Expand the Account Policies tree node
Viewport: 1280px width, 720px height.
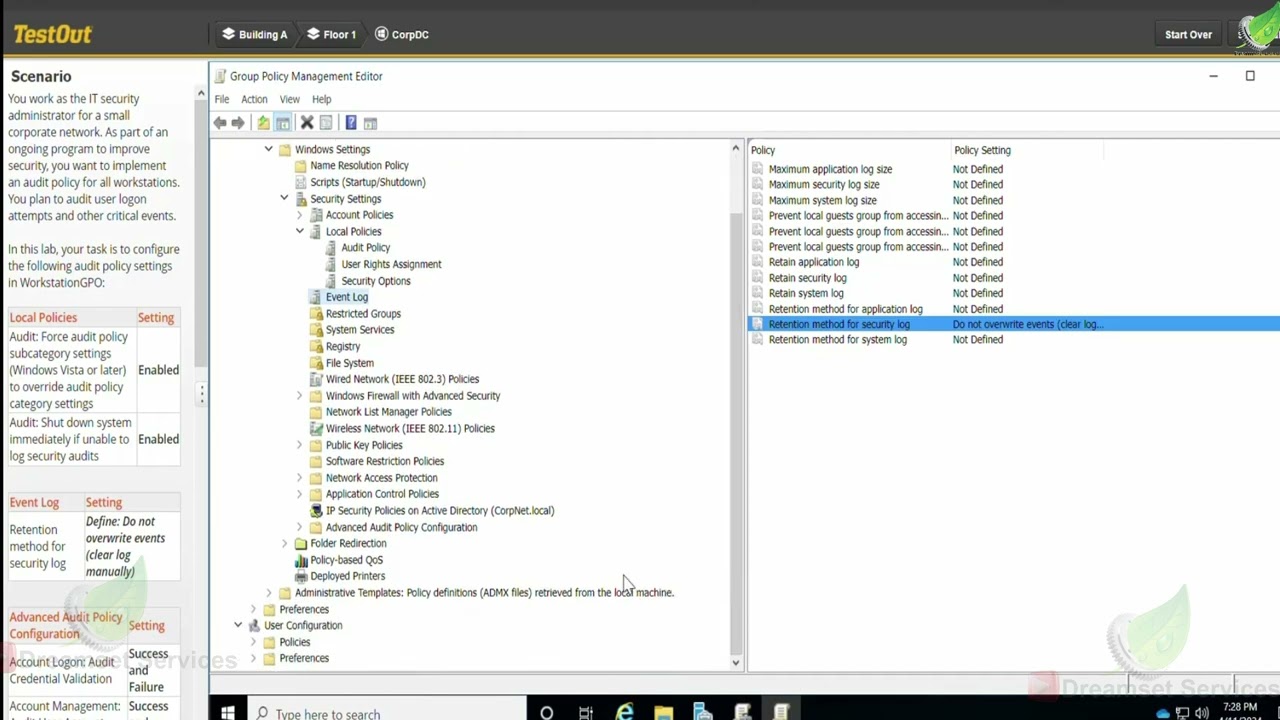(299, 215)
